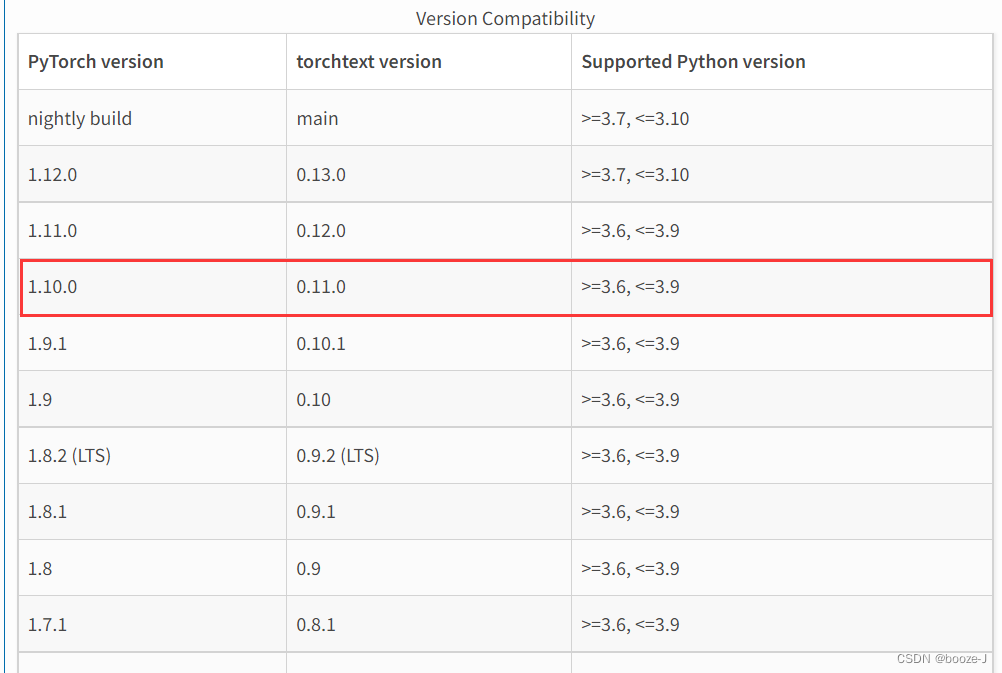This screenshot has height=673, width=1002.
Task: Click the "0.12.0" torchtext version cell
Action: coord(429,231)
